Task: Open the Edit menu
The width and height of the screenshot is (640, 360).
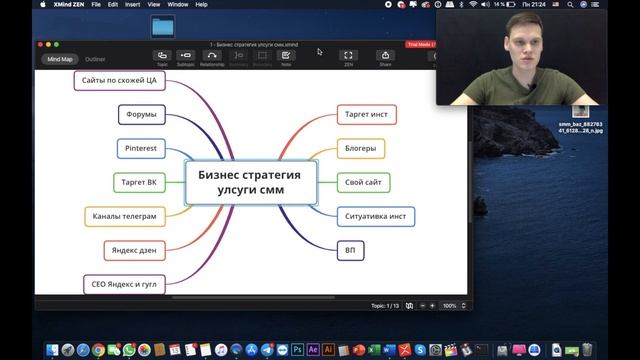Action: 113,4
